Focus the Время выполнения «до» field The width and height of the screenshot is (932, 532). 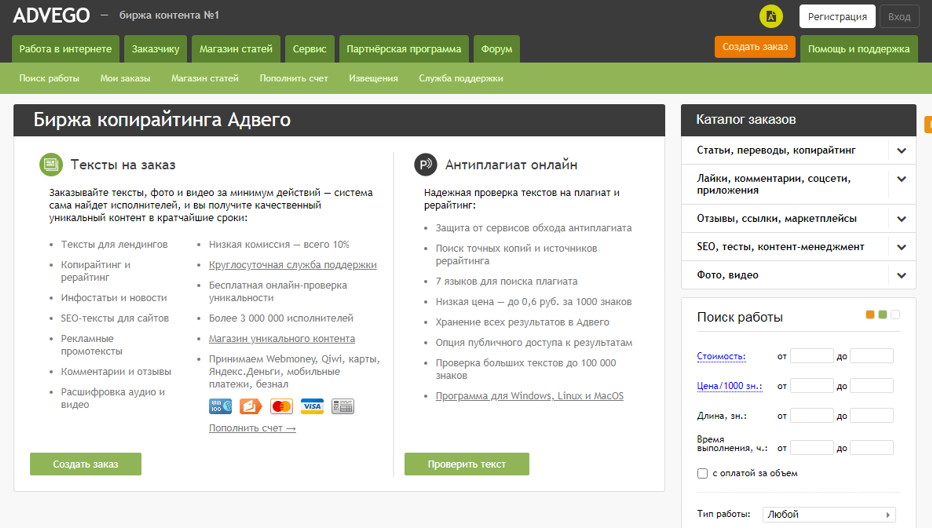pyautogui.click(x=872, y=448)
